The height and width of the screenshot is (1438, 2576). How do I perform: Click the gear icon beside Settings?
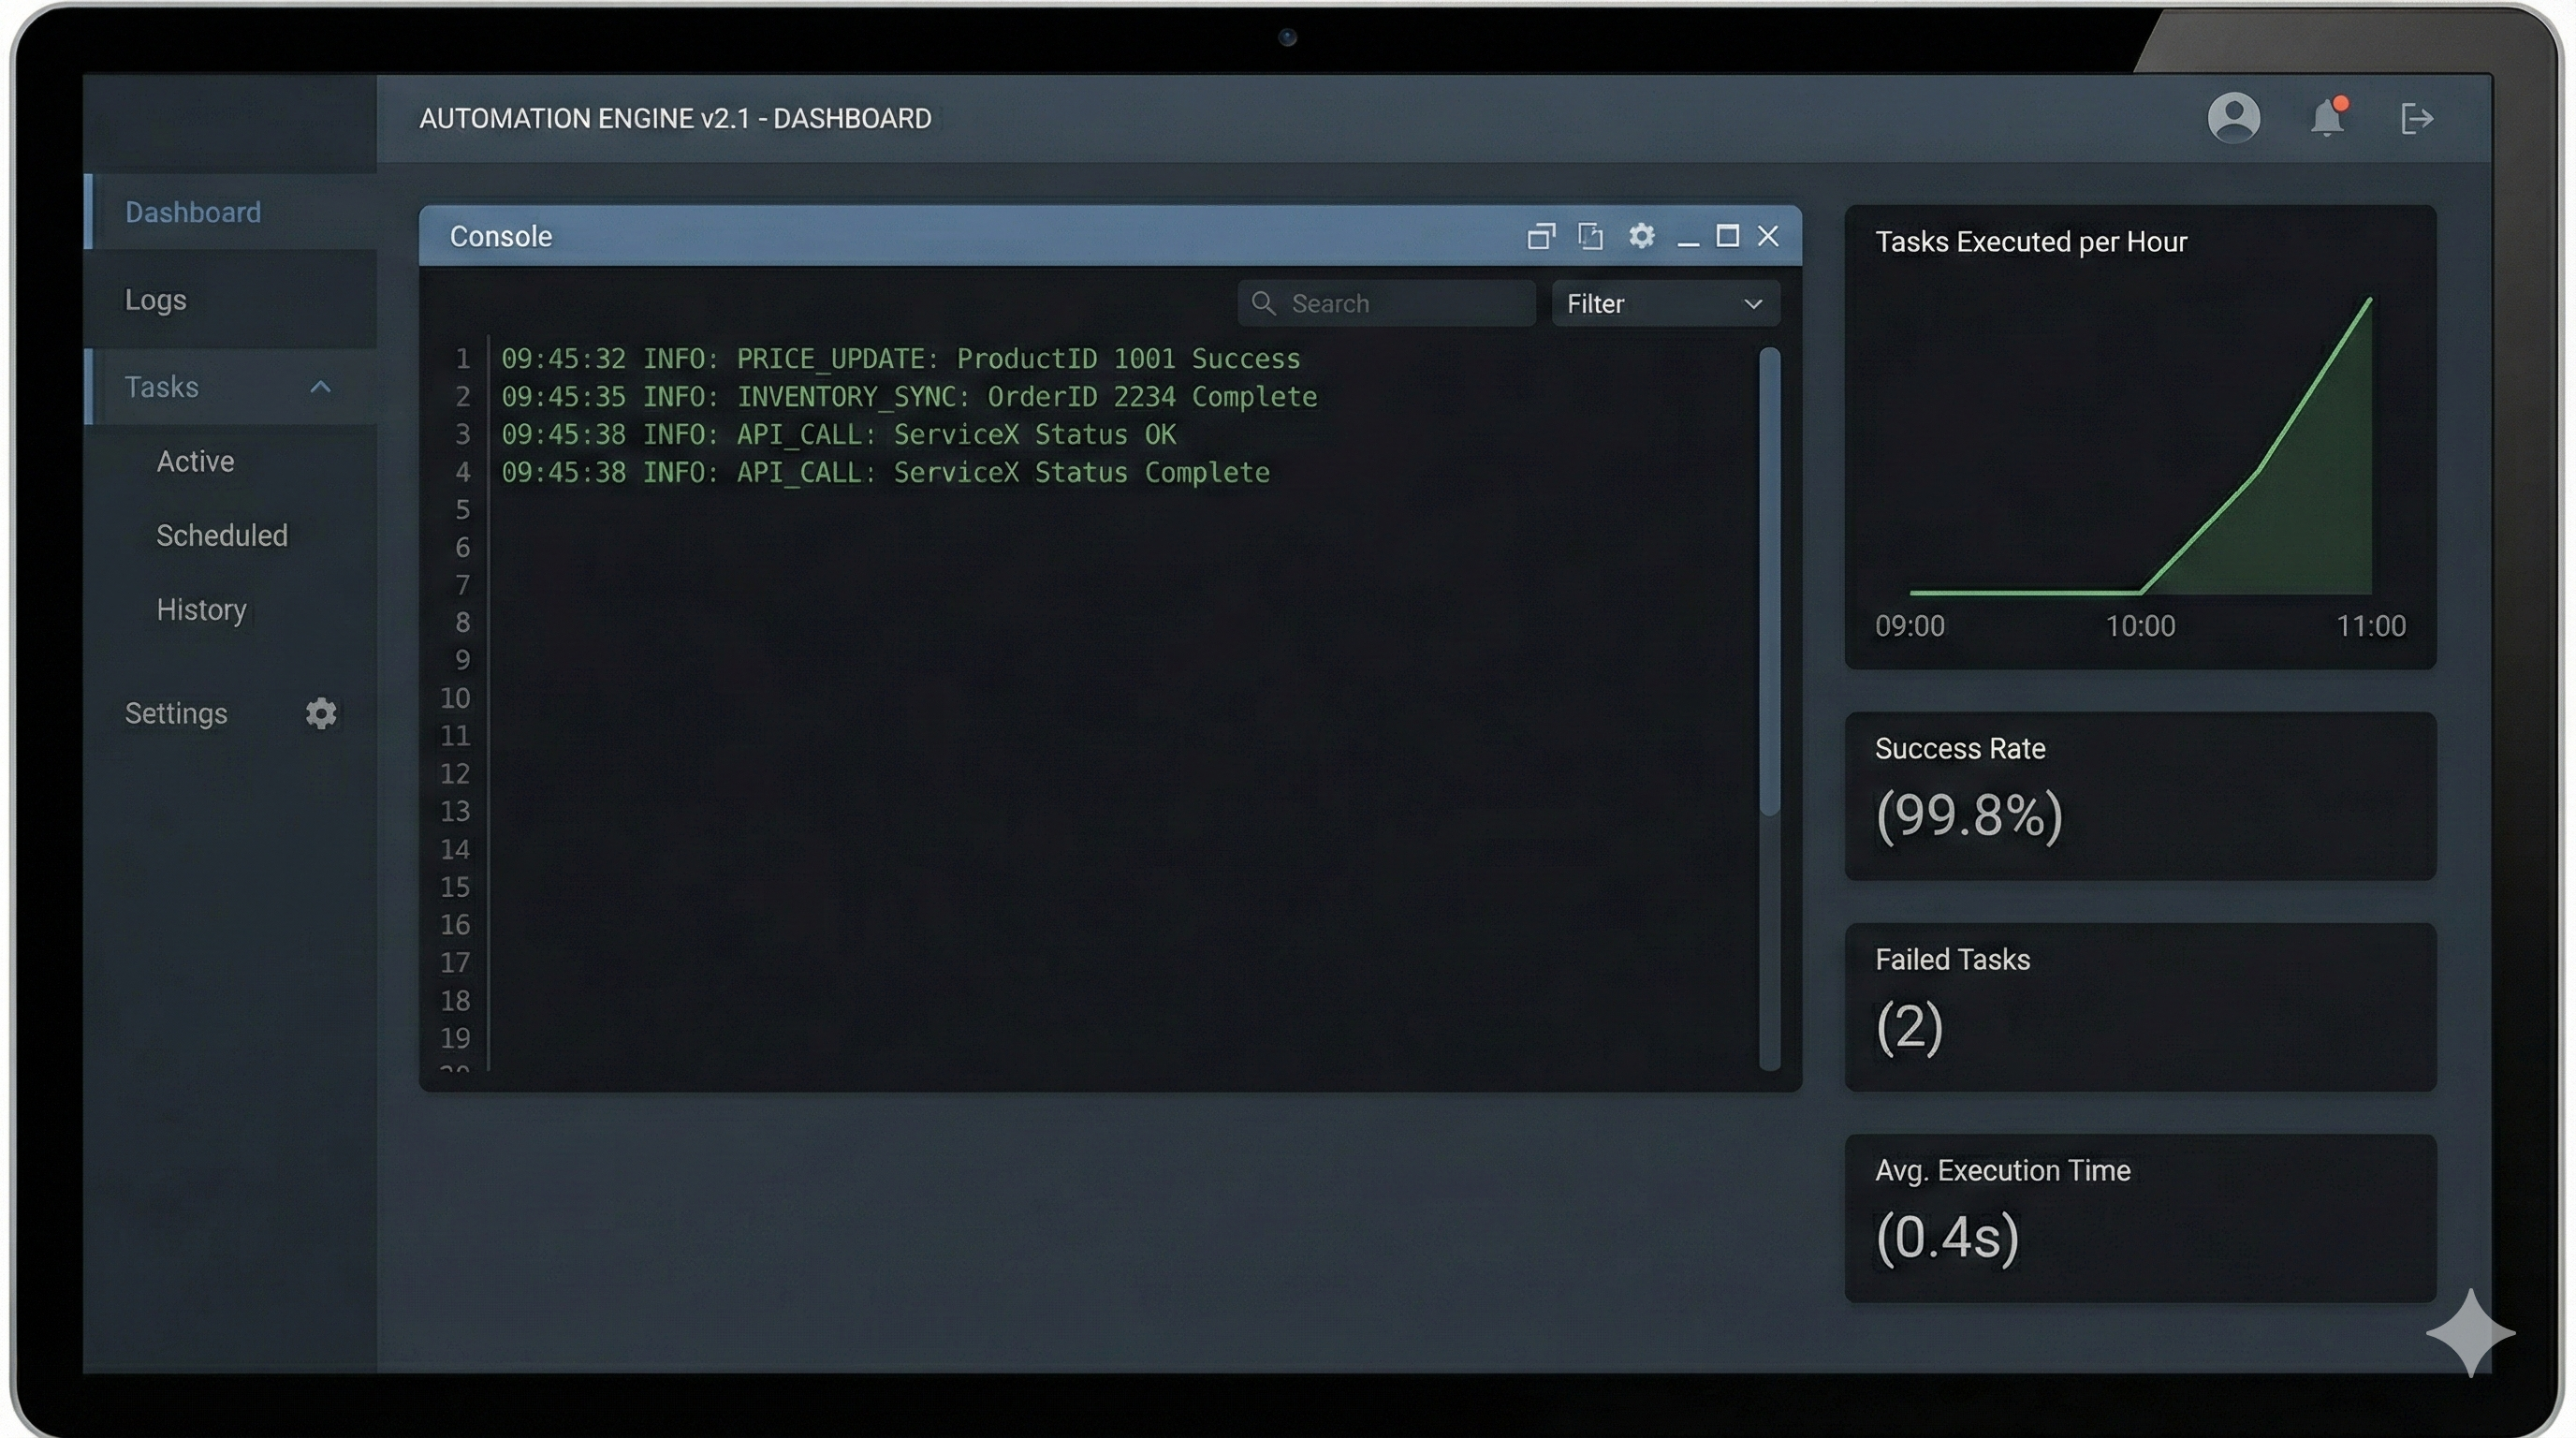tap(321, 713)
